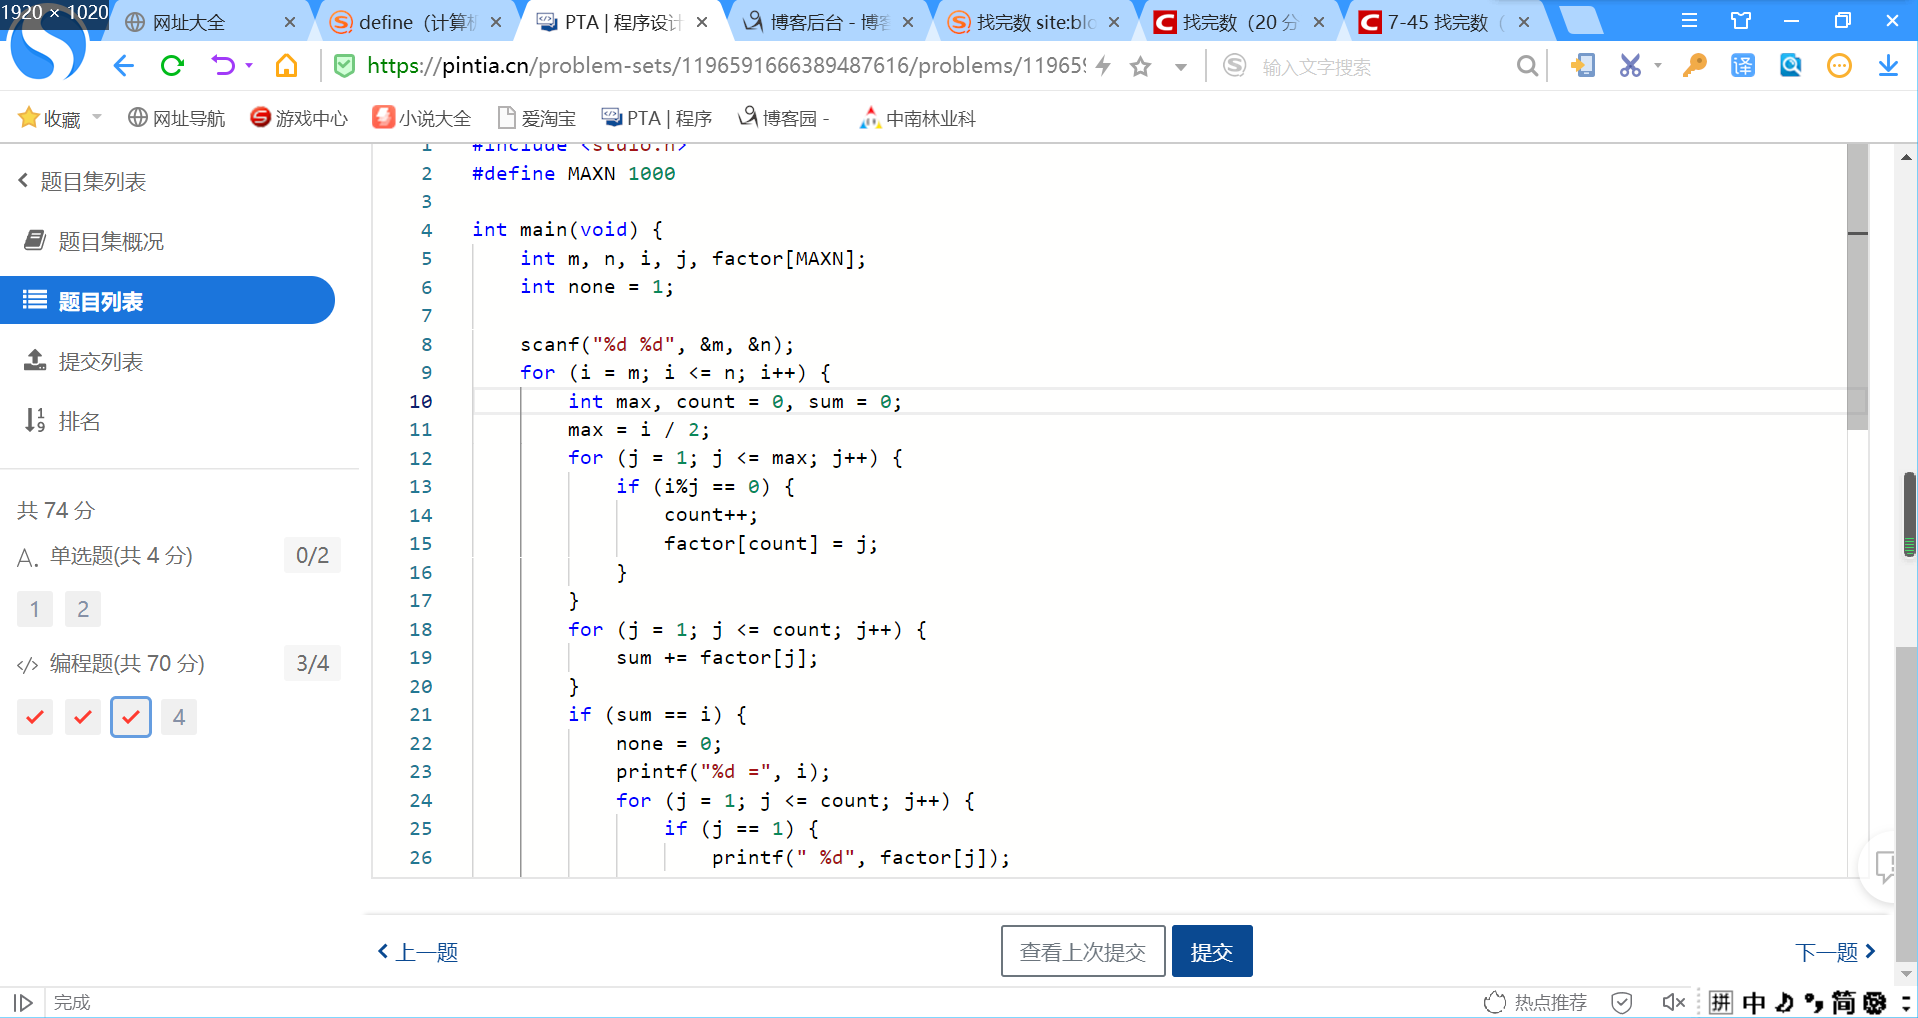Expand the address bar history dropdown arrow
Screen dimensions: 1918x1018
(x=1181, y=67)
